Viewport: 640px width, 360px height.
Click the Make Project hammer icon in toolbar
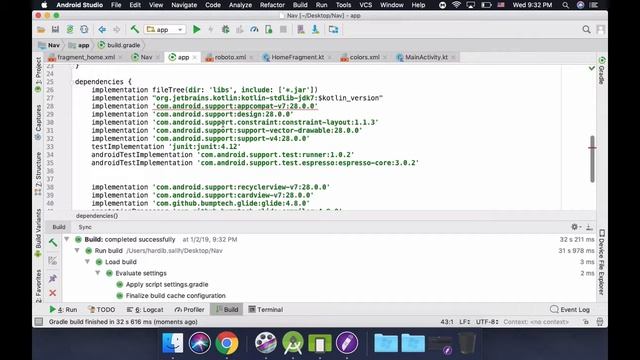click(135, 29)
